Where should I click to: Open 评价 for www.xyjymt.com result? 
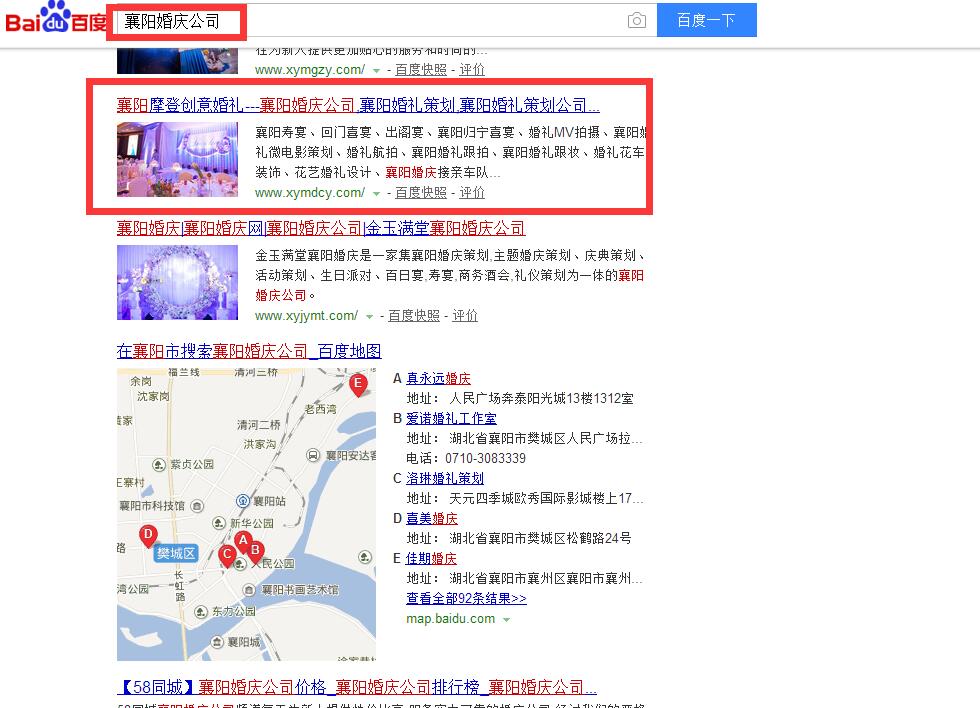pyautogui.click(x=465, y=316)
